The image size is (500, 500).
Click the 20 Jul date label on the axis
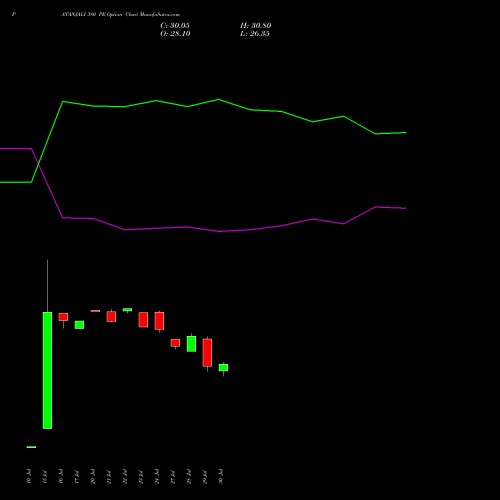point(93,476)
